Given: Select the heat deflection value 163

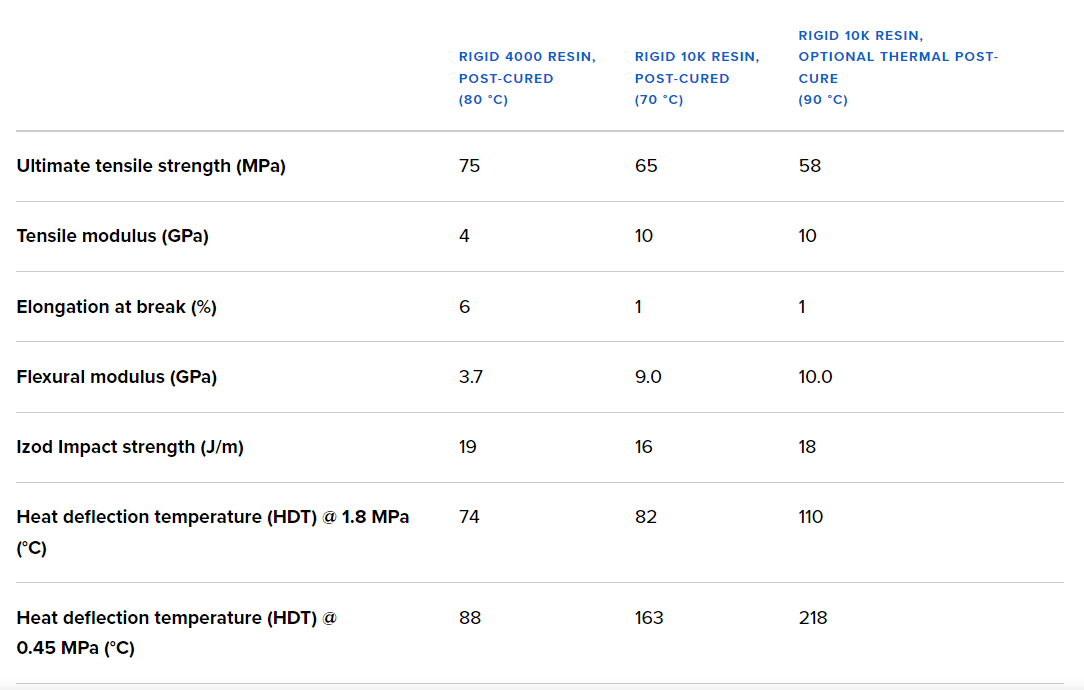Looking at the screenshot, I should pyautogui.click(x=649, y=618).
